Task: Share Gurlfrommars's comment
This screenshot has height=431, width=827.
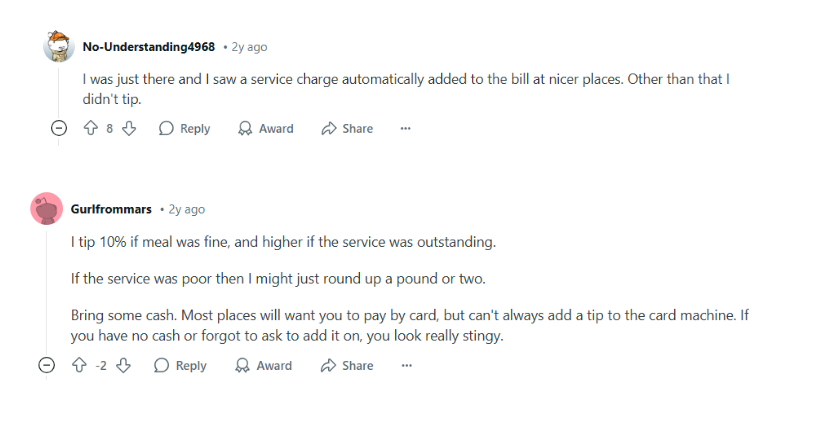Action: (x=346, y=366)
